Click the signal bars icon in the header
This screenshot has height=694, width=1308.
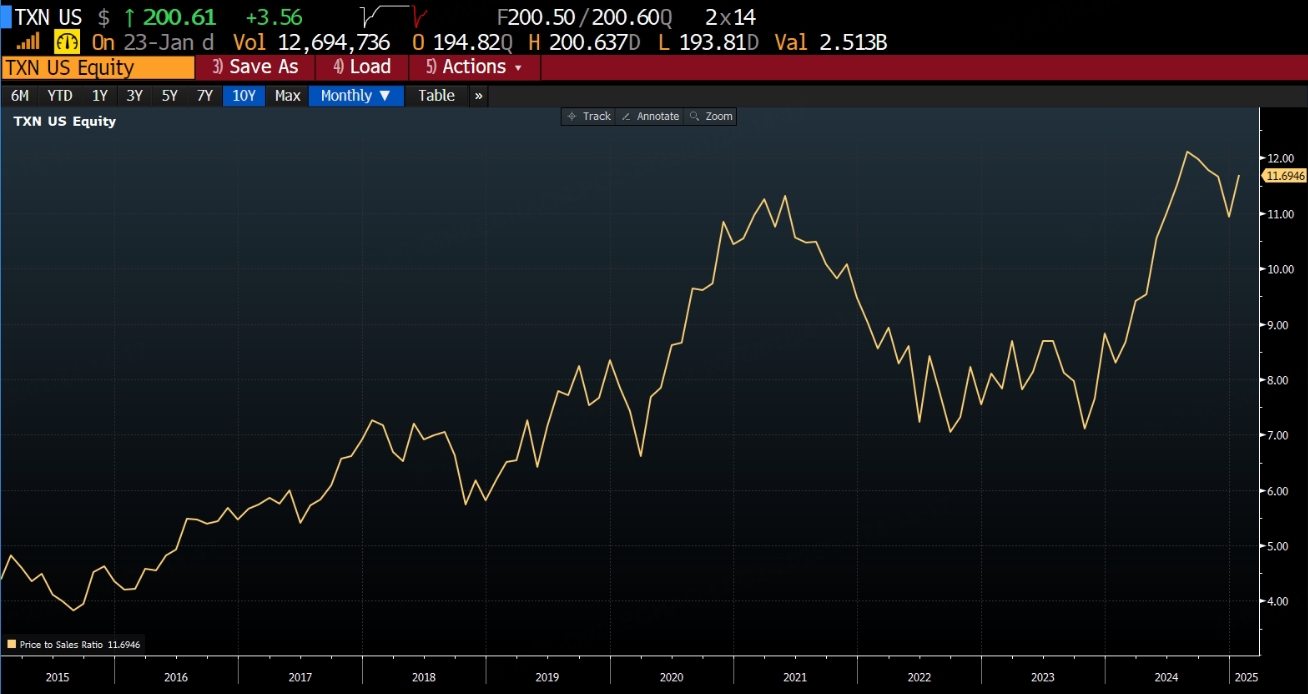[x=28, y=42]
